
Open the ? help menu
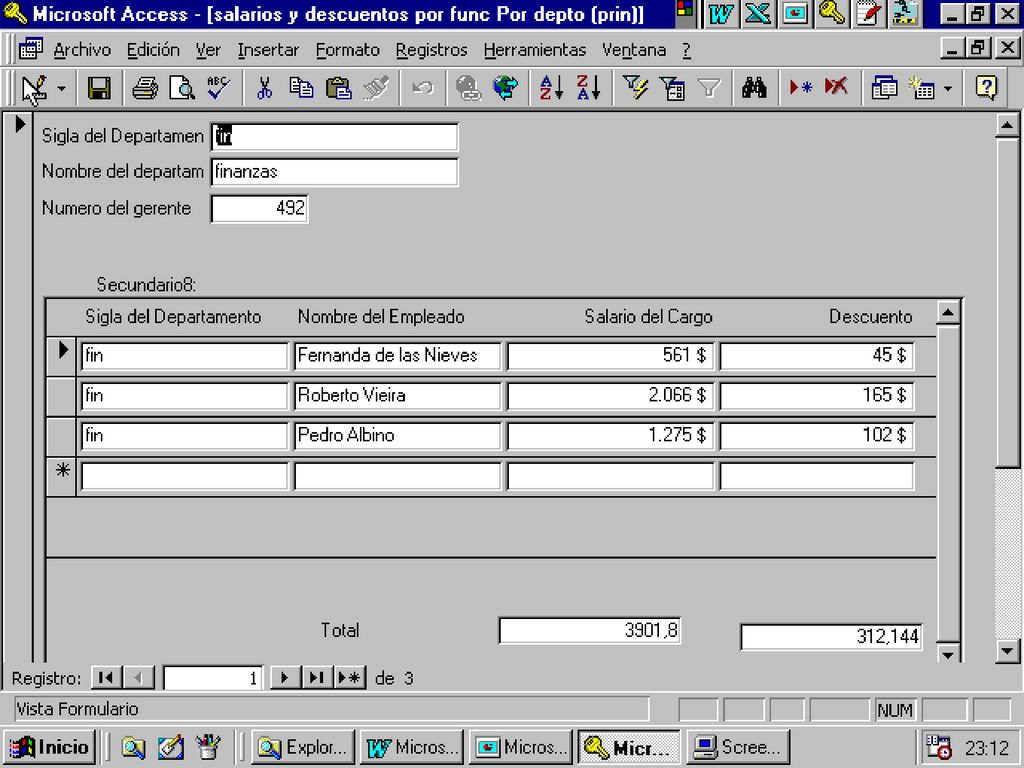686,50
